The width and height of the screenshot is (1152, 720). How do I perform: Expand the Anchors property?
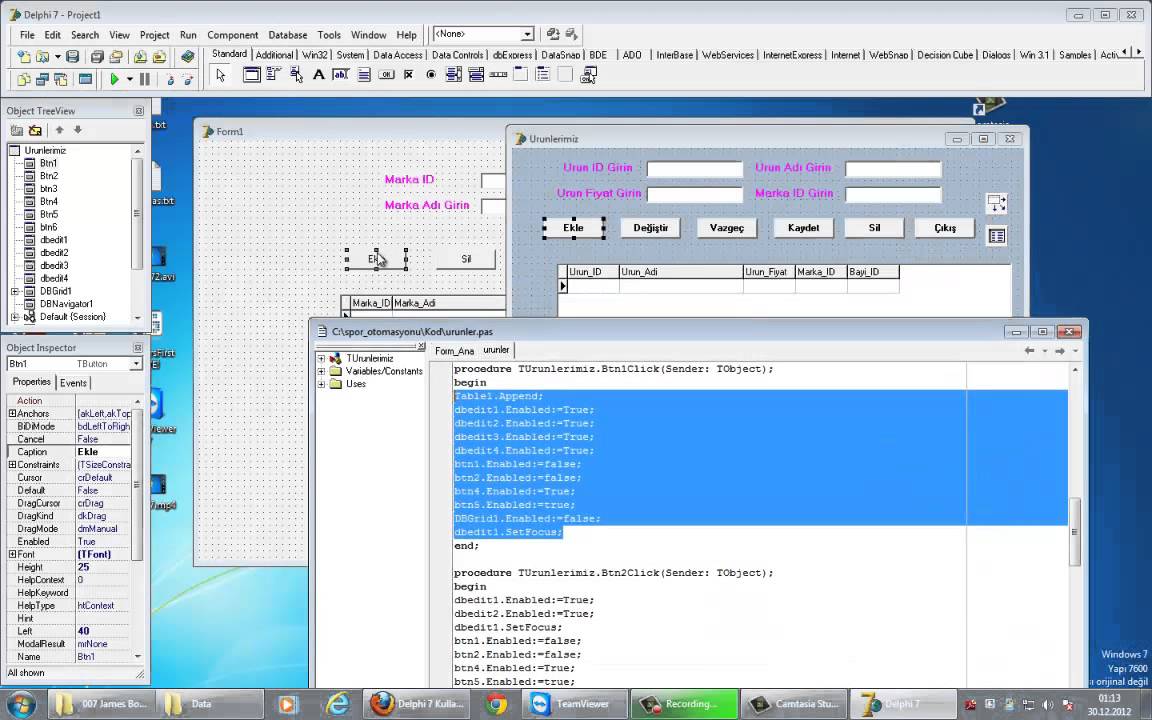12,414
